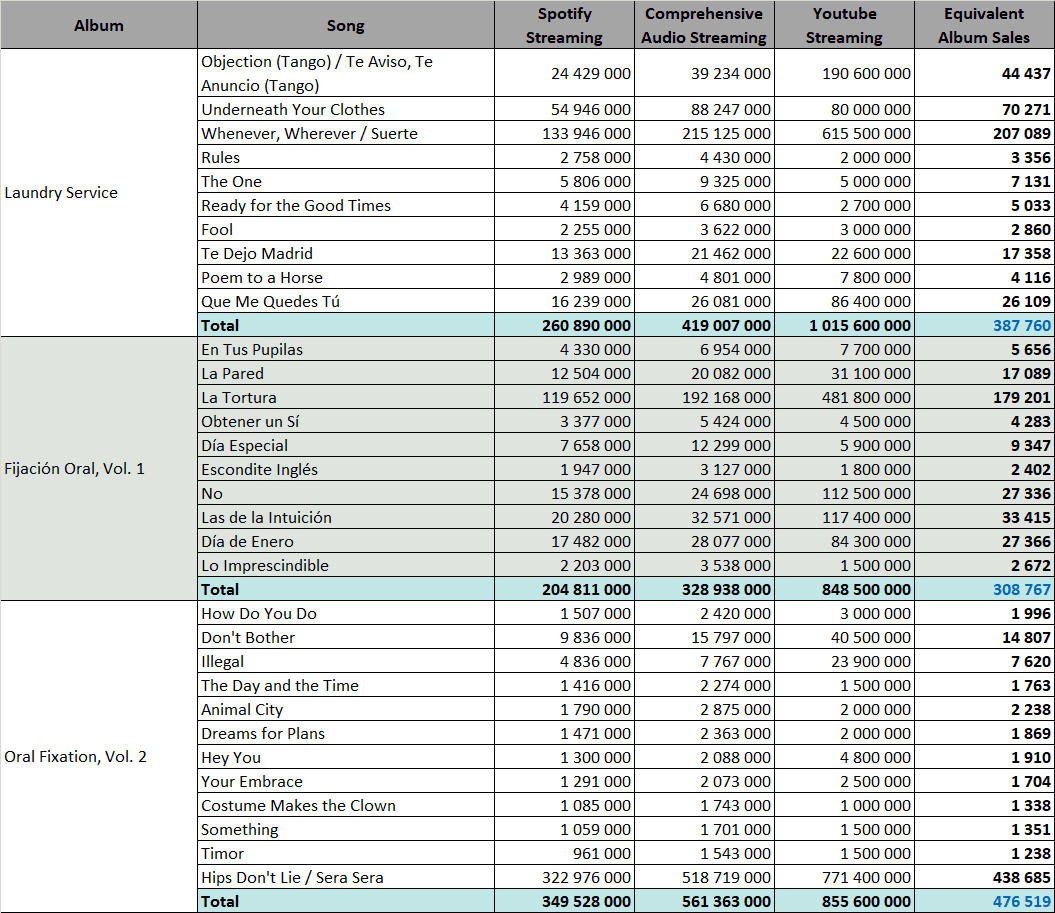This screenshot has height=913, width=1055.
Task: Click the Poem to a Horse cell
Action: click(346, 277)
